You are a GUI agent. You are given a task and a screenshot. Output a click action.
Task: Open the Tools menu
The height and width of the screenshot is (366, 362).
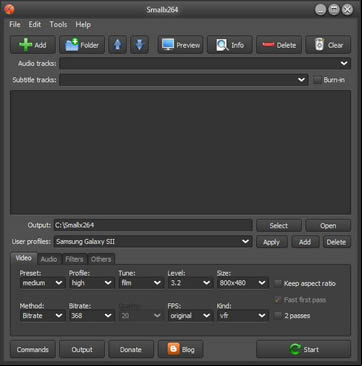click(x=58, y=25)
